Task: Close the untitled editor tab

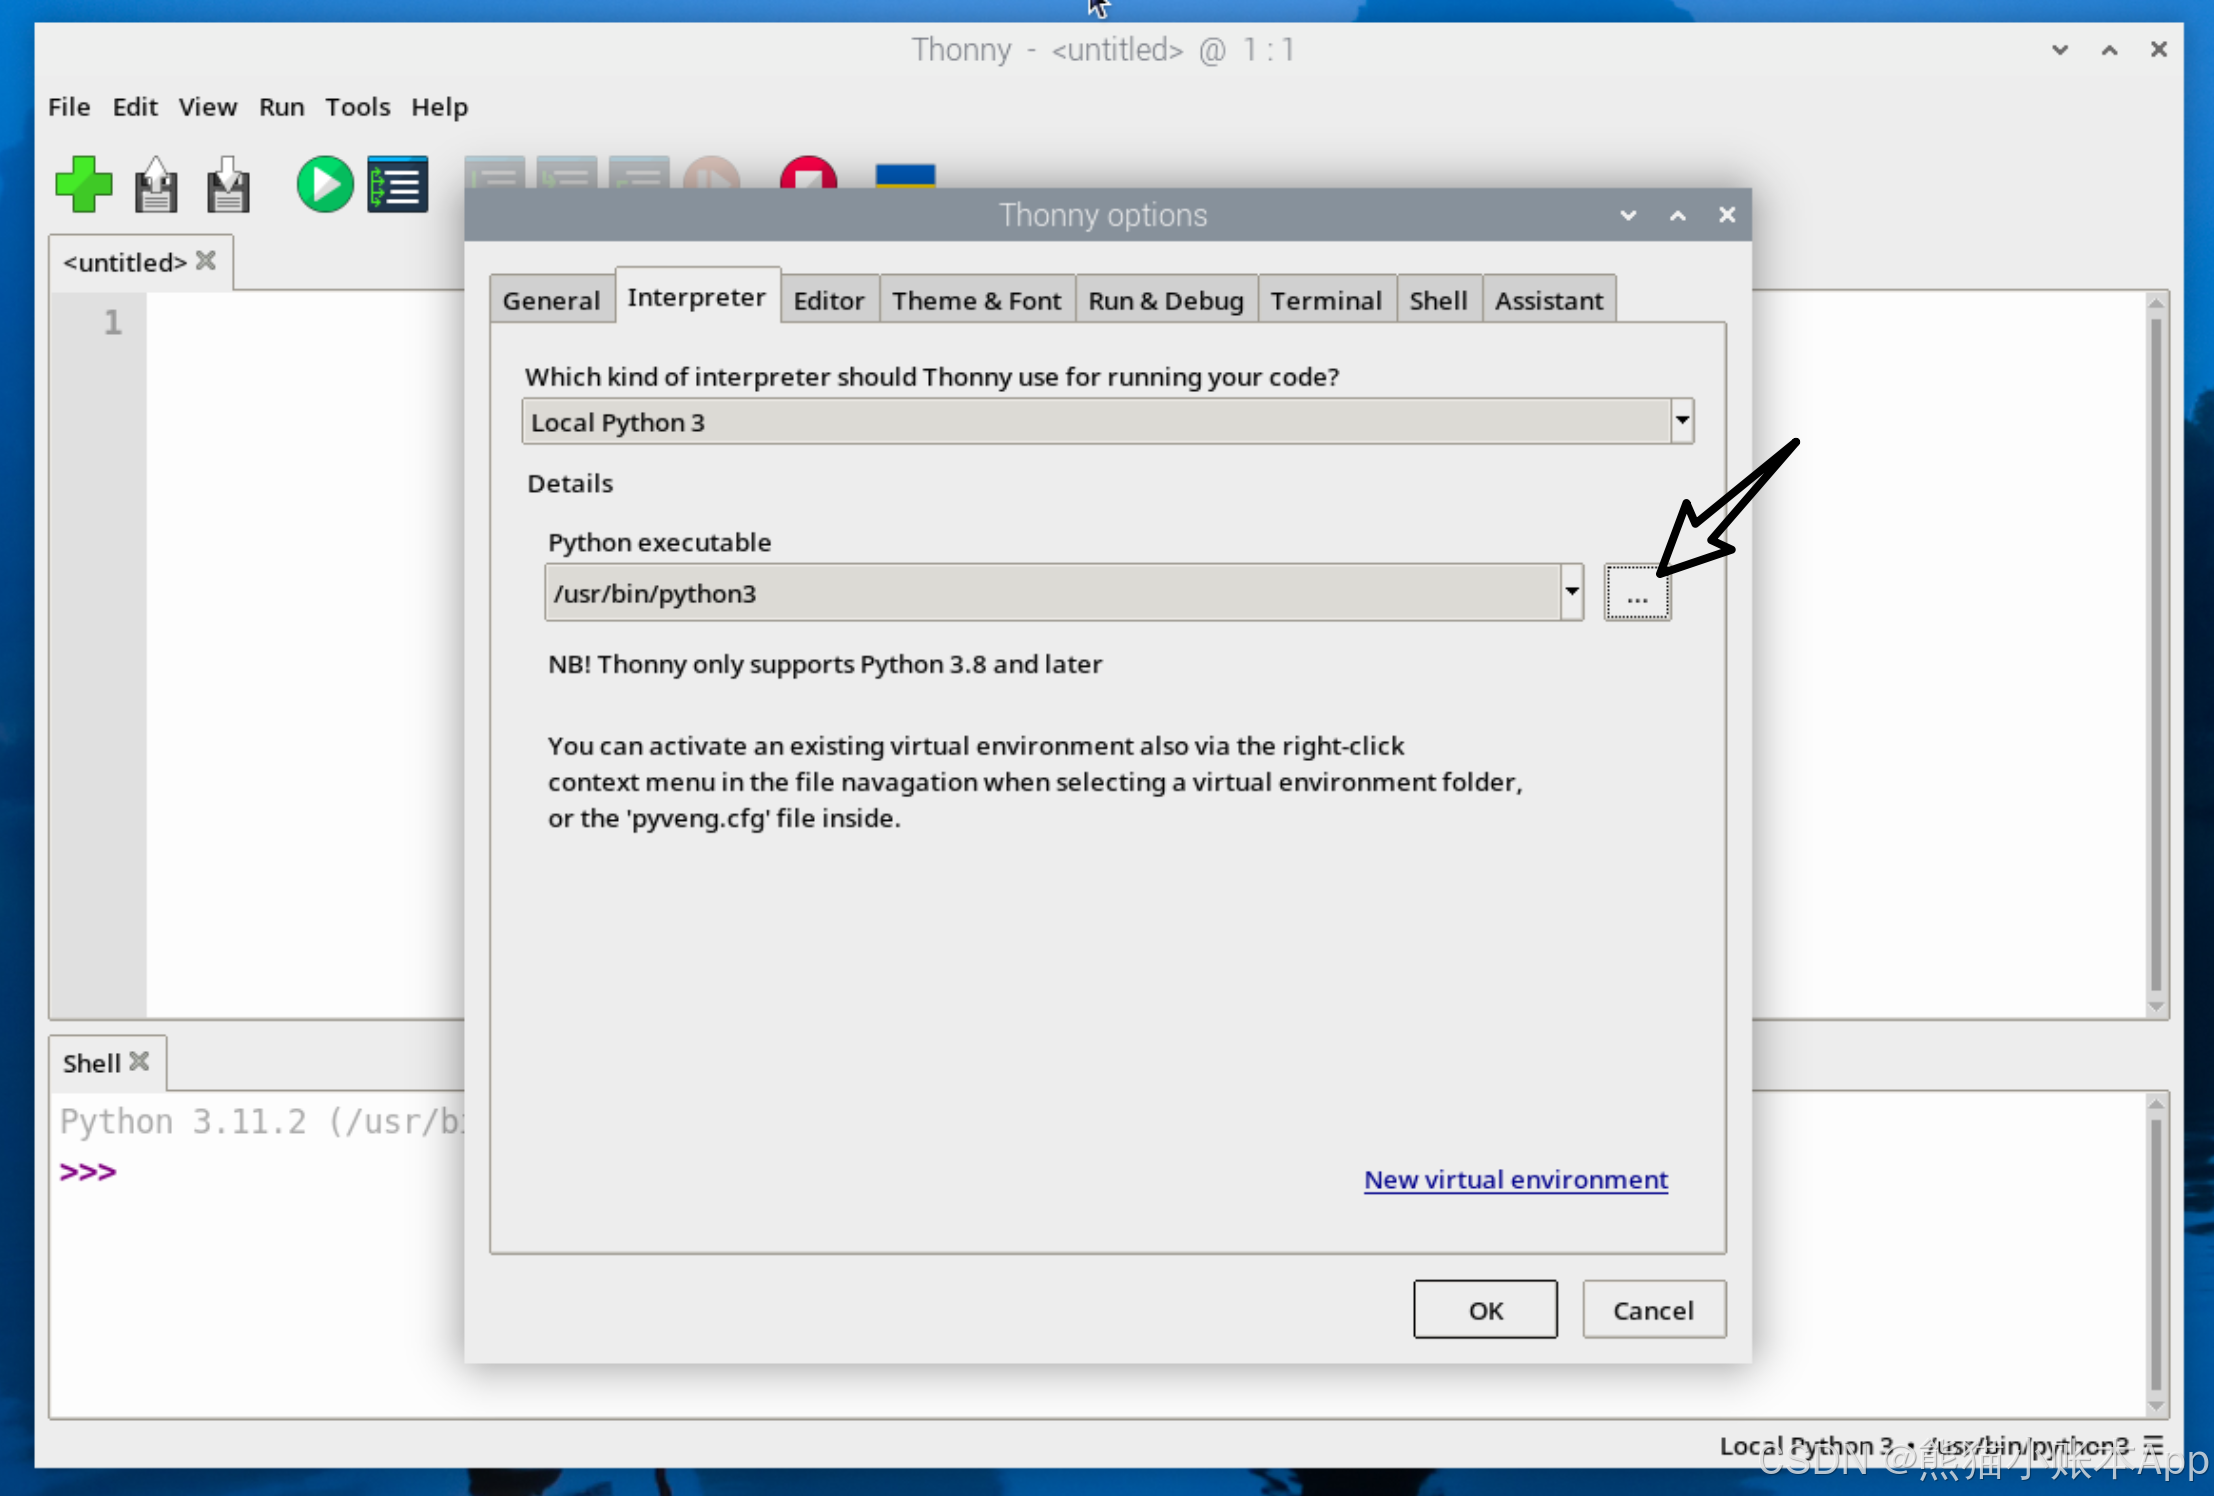Action: tap(206, 261)
